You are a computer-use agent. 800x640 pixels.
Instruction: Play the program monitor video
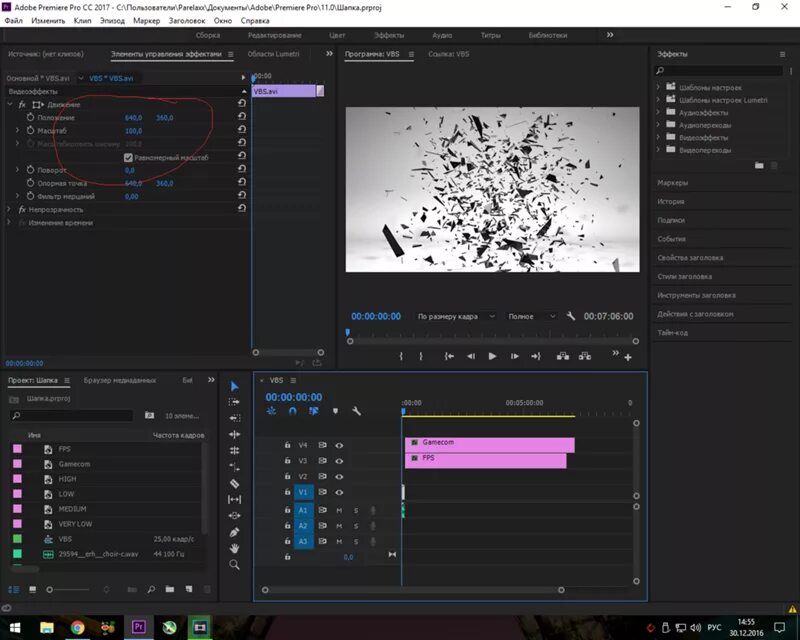(492, 356)
